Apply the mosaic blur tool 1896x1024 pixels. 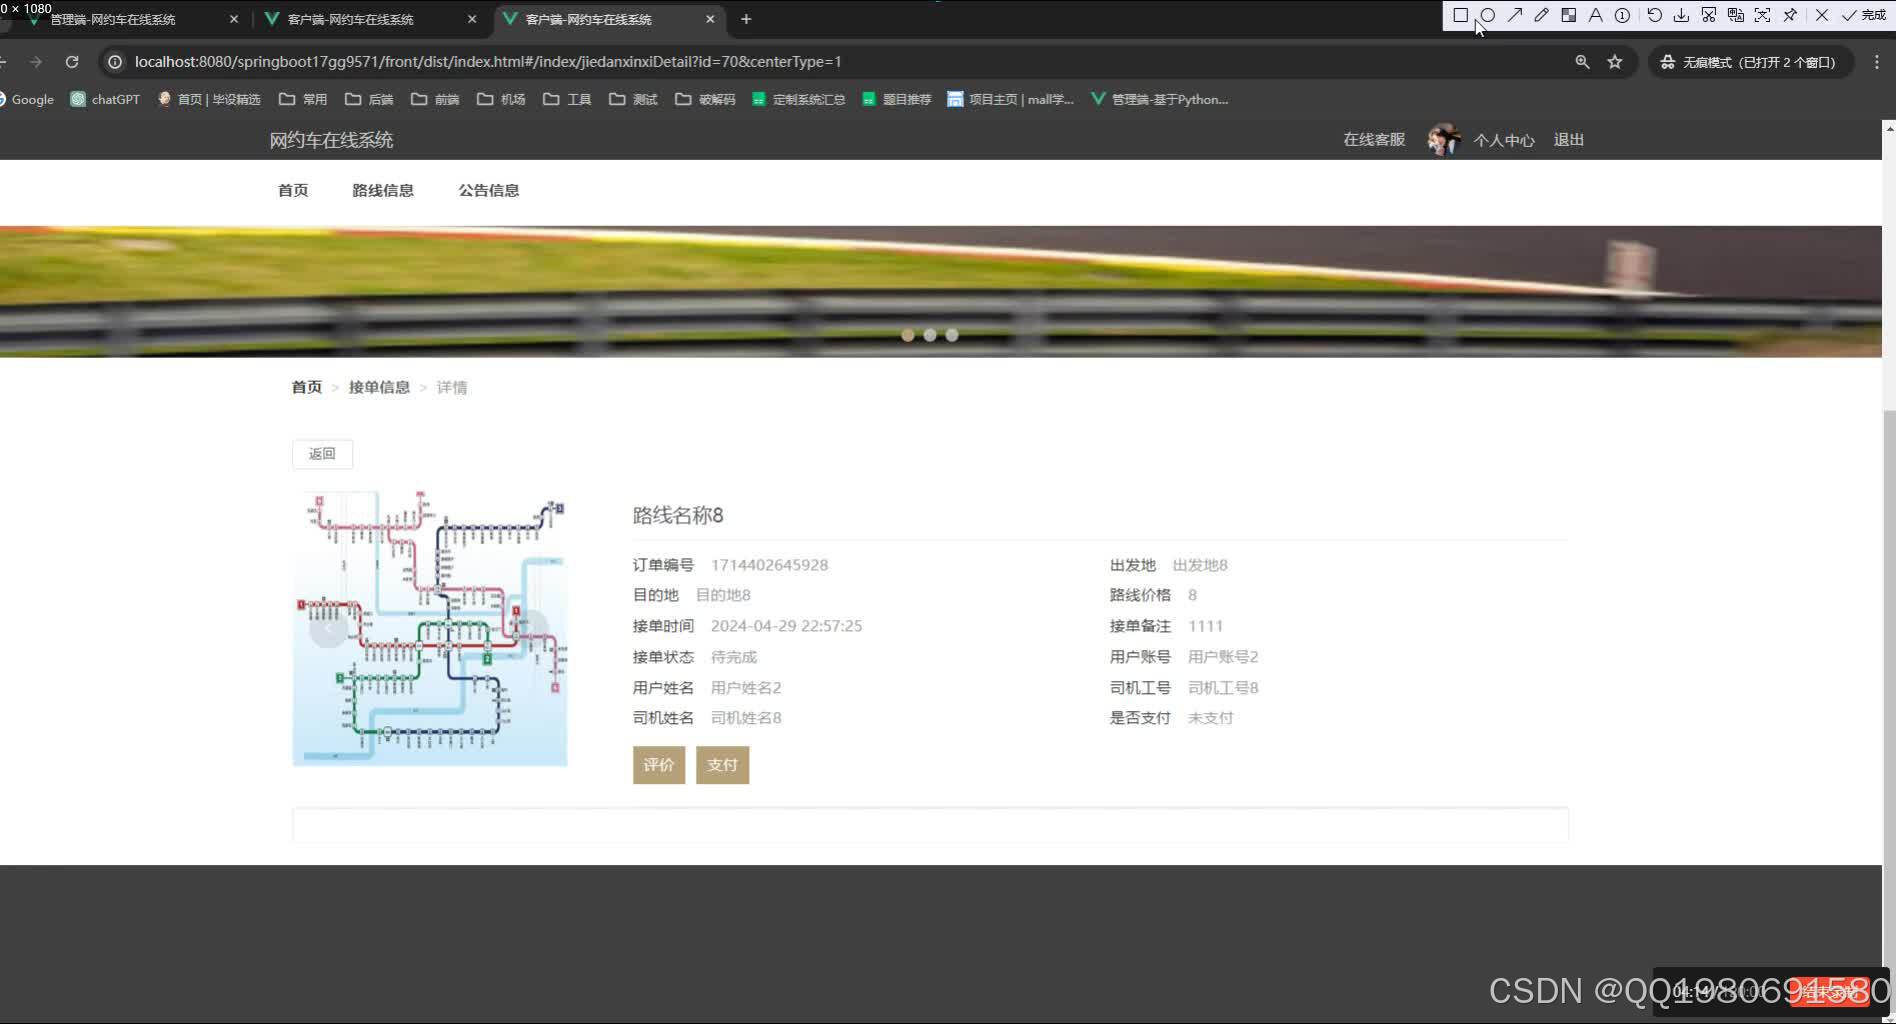click(x=1569, y=15)
